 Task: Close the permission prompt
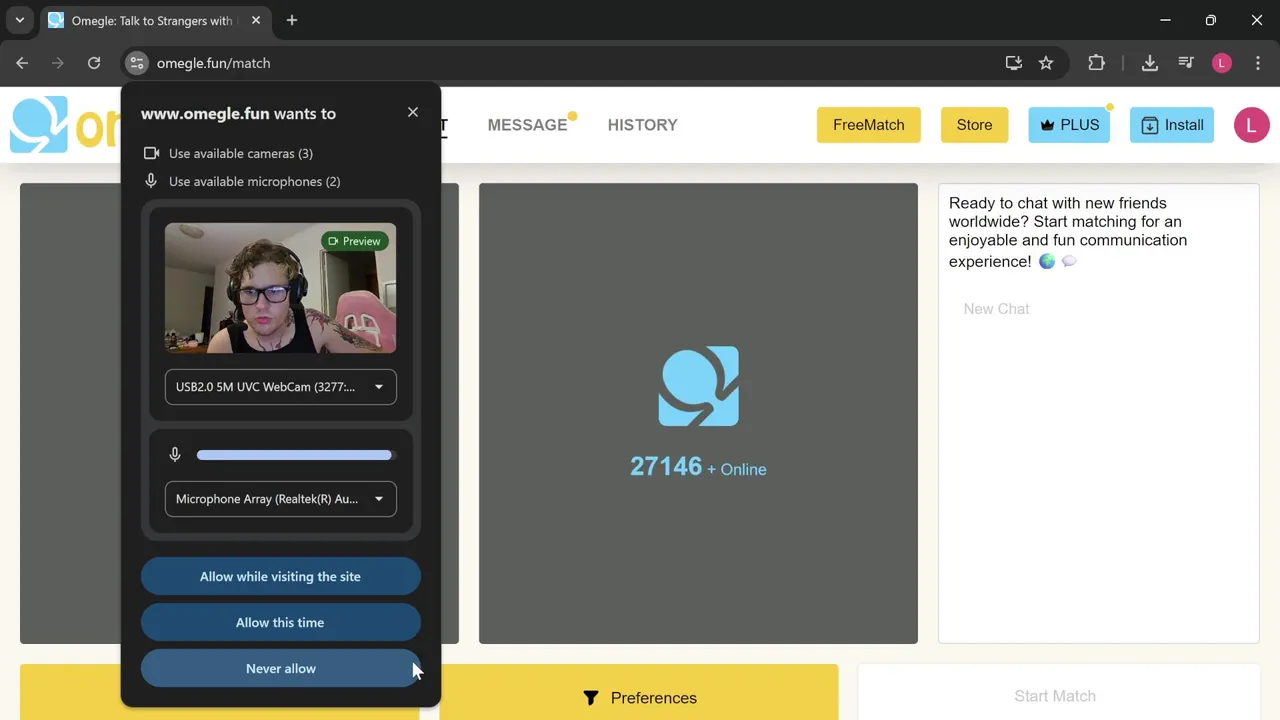413,112
